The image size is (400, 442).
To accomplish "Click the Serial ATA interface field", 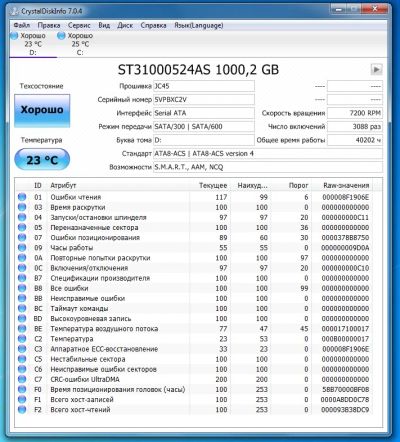I will [204, 113].
